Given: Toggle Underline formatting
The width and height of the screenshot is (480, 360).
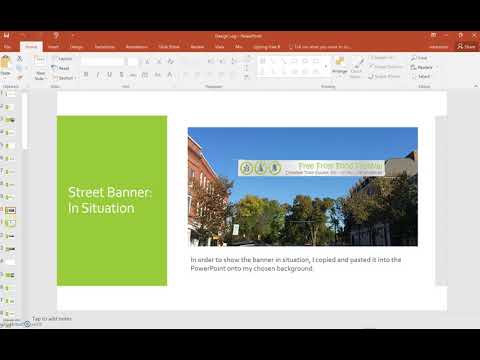Looking at the screenshot, I should [x=110, y=75].
